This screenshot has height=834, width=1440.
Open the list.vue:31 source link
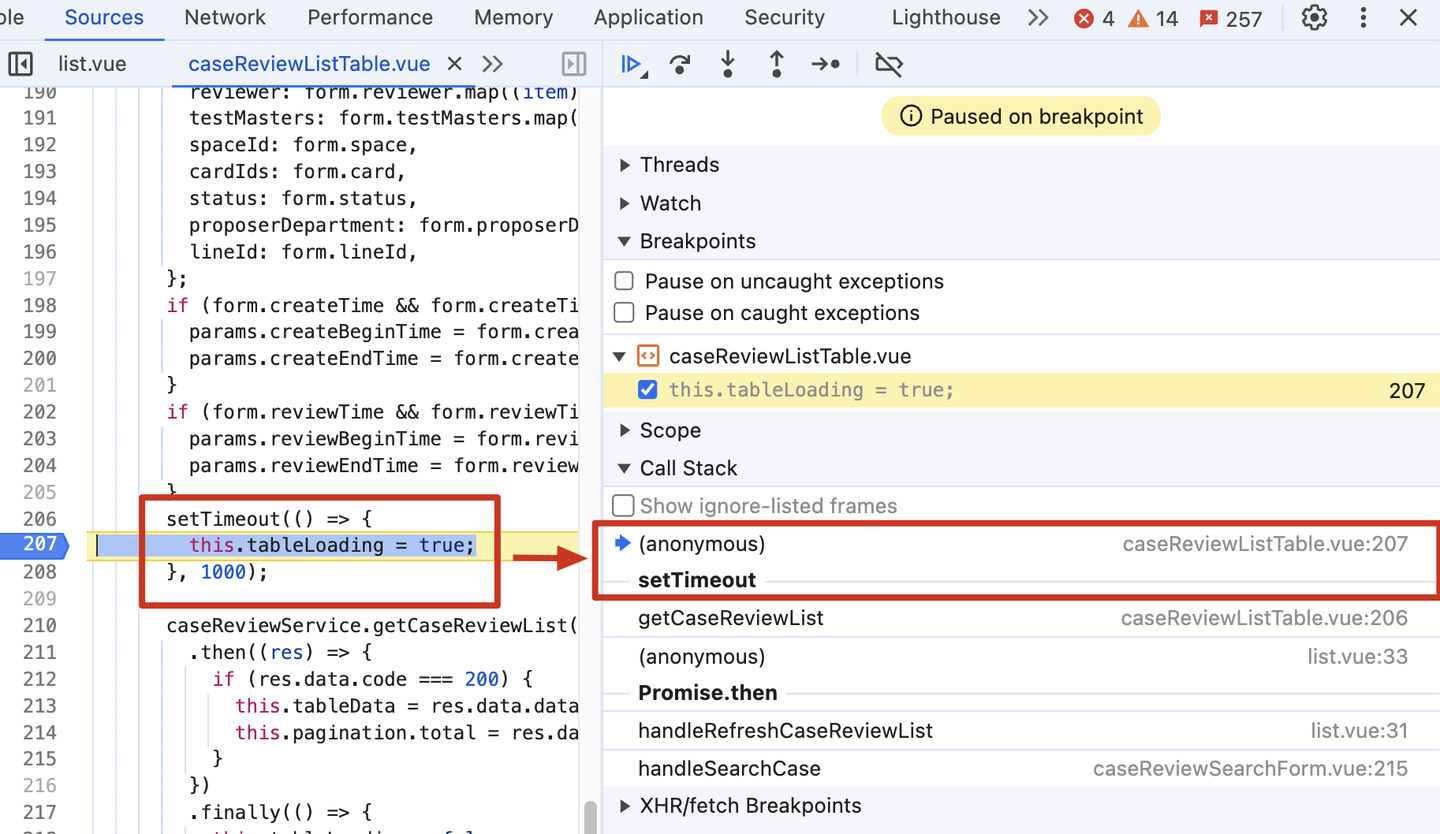coord(1358,731)
